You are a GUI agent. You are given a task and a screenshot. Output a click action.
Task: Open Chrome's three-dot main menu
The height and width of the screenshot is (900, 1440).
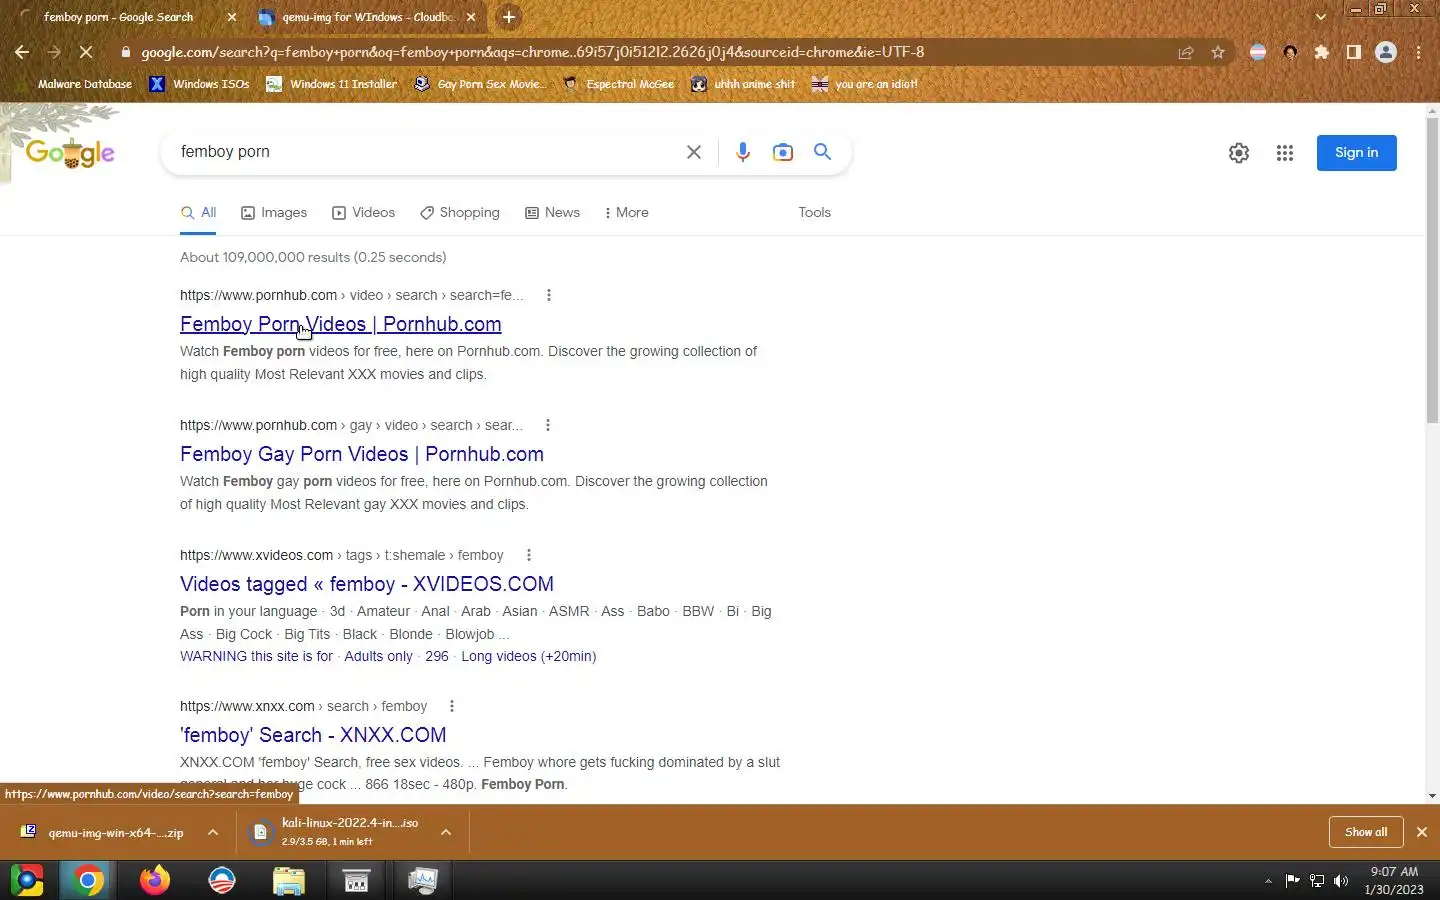[x=1418, y=52]
